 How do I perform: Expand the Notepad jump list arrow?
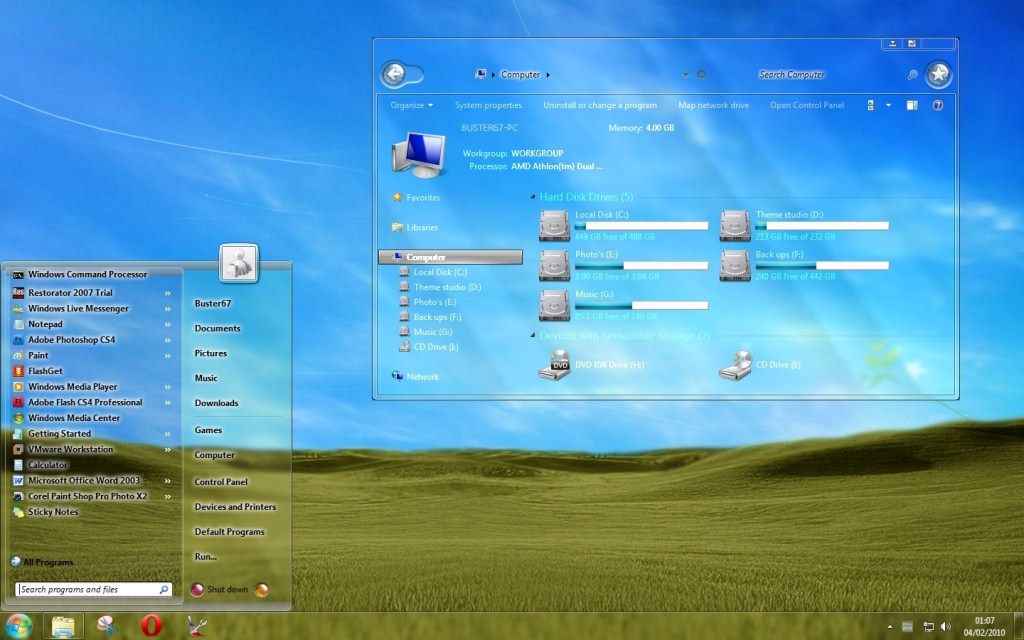coord(166,324)
